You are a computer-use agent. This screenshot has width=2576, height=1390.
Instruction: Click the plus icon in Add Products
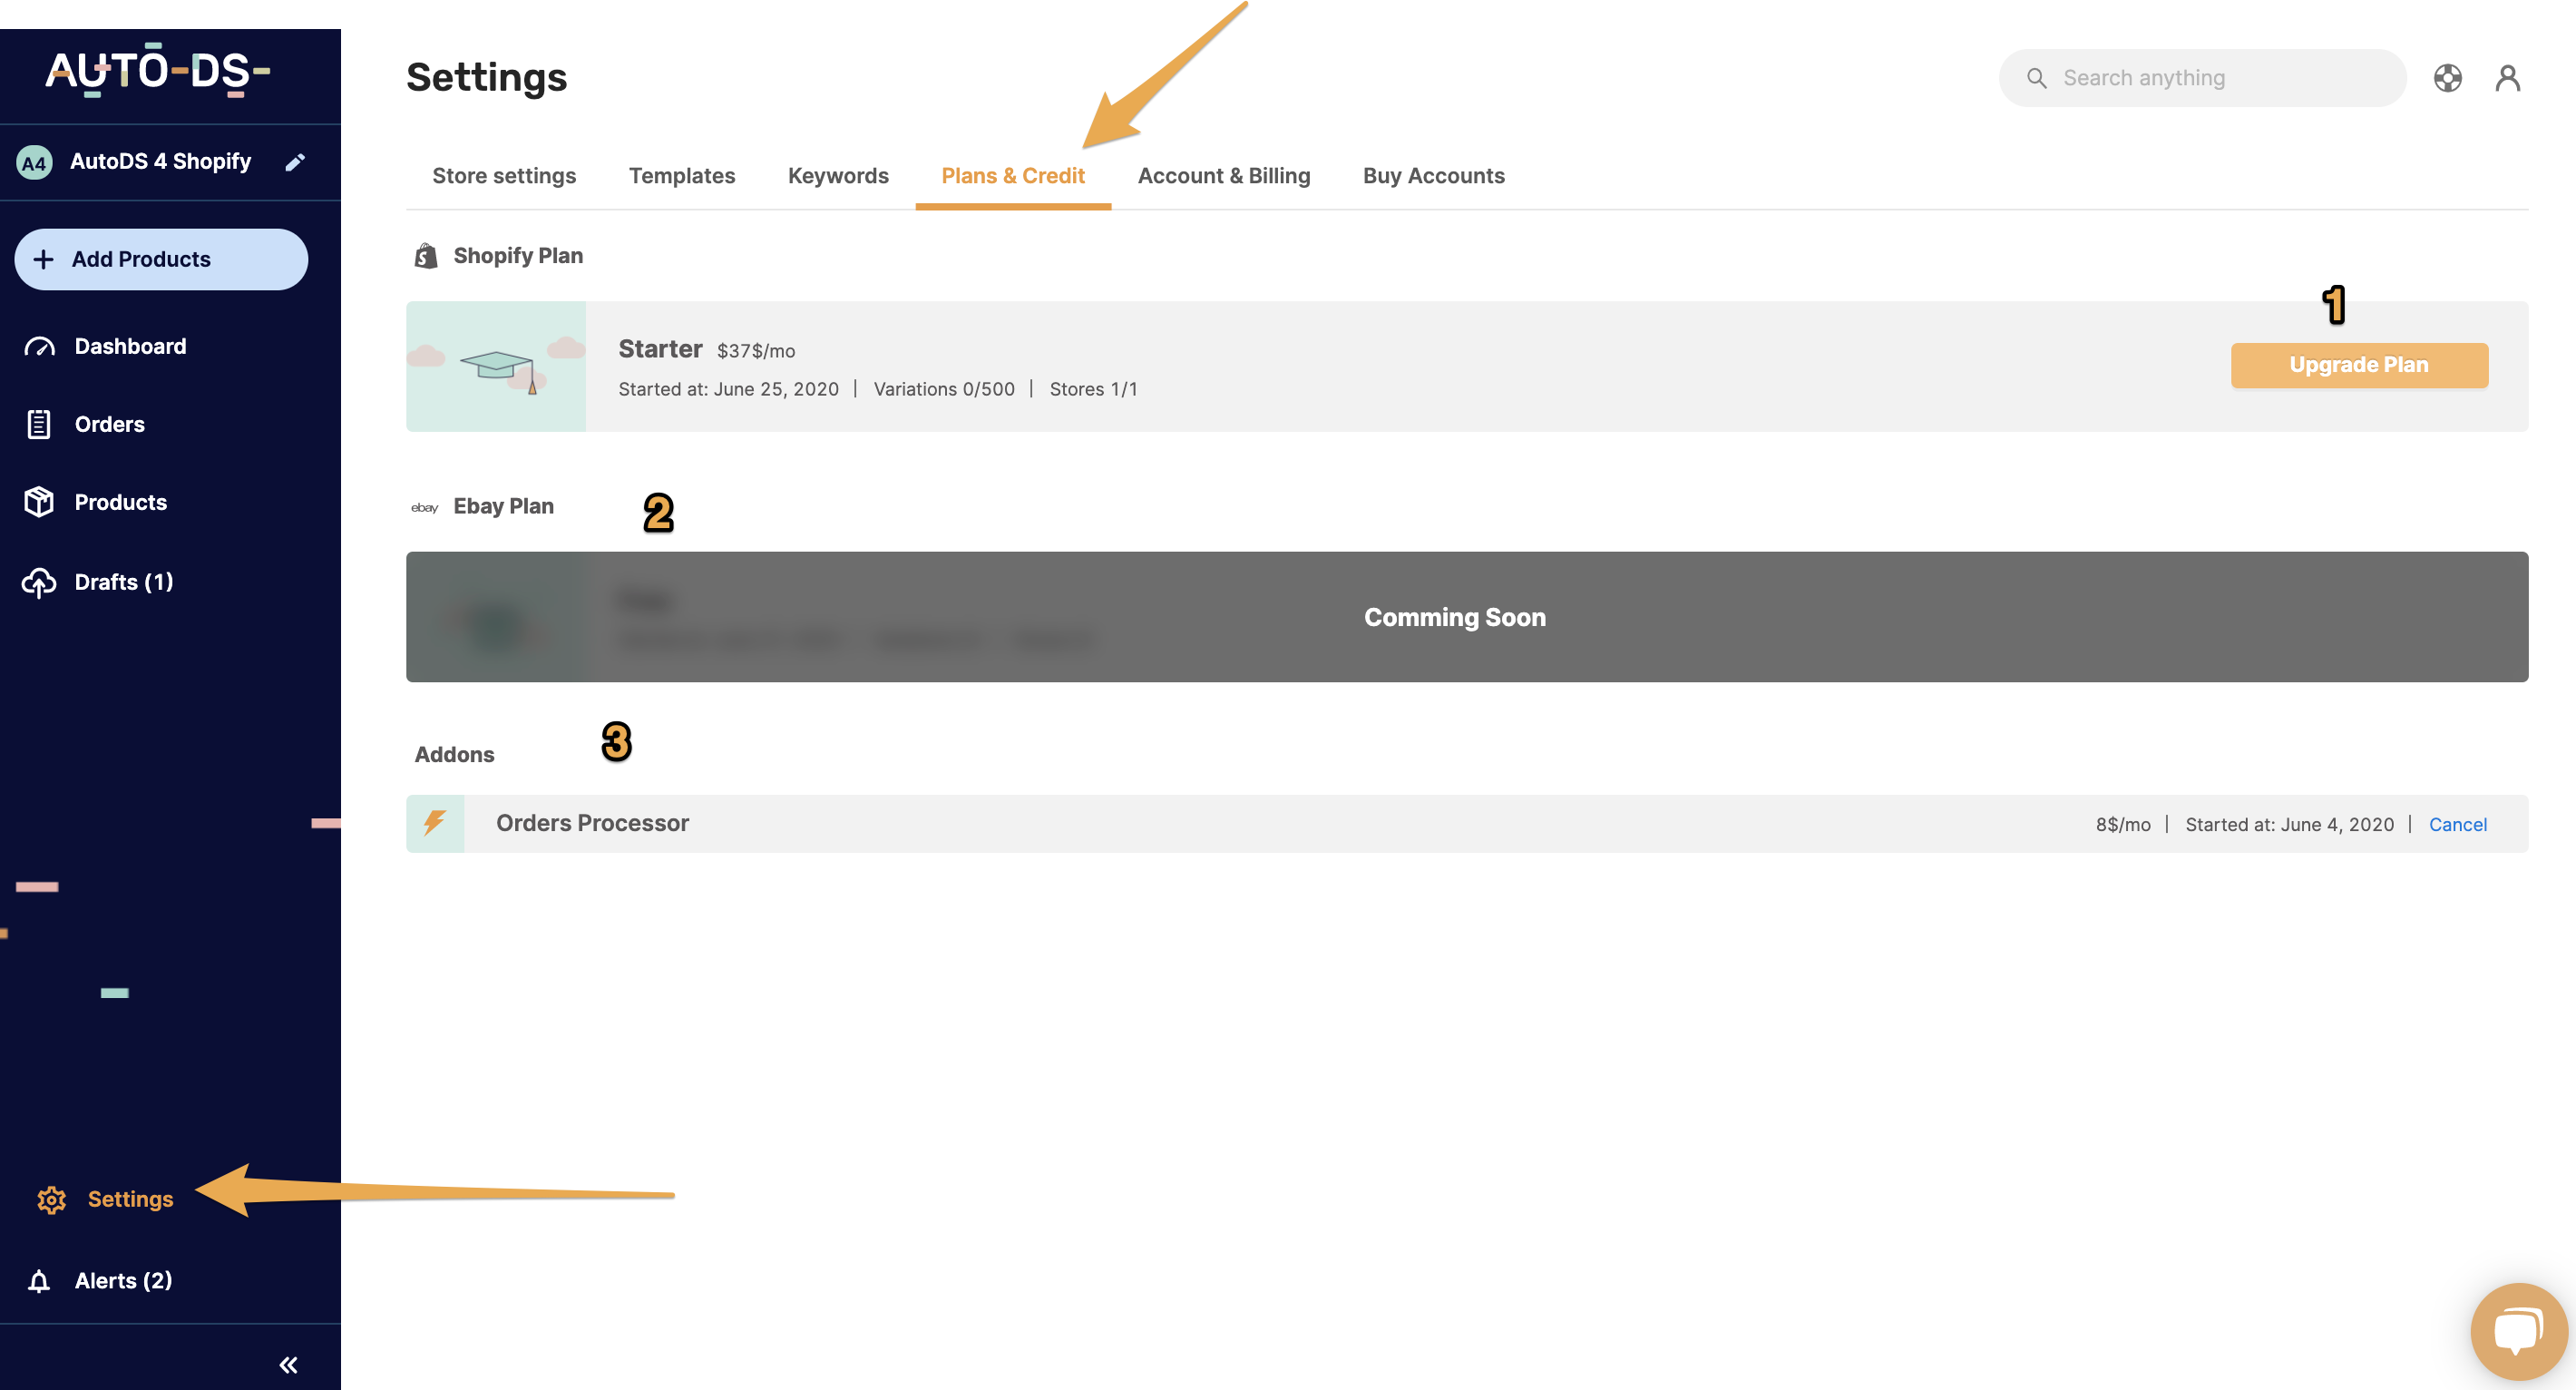click(x=43, y=260)
